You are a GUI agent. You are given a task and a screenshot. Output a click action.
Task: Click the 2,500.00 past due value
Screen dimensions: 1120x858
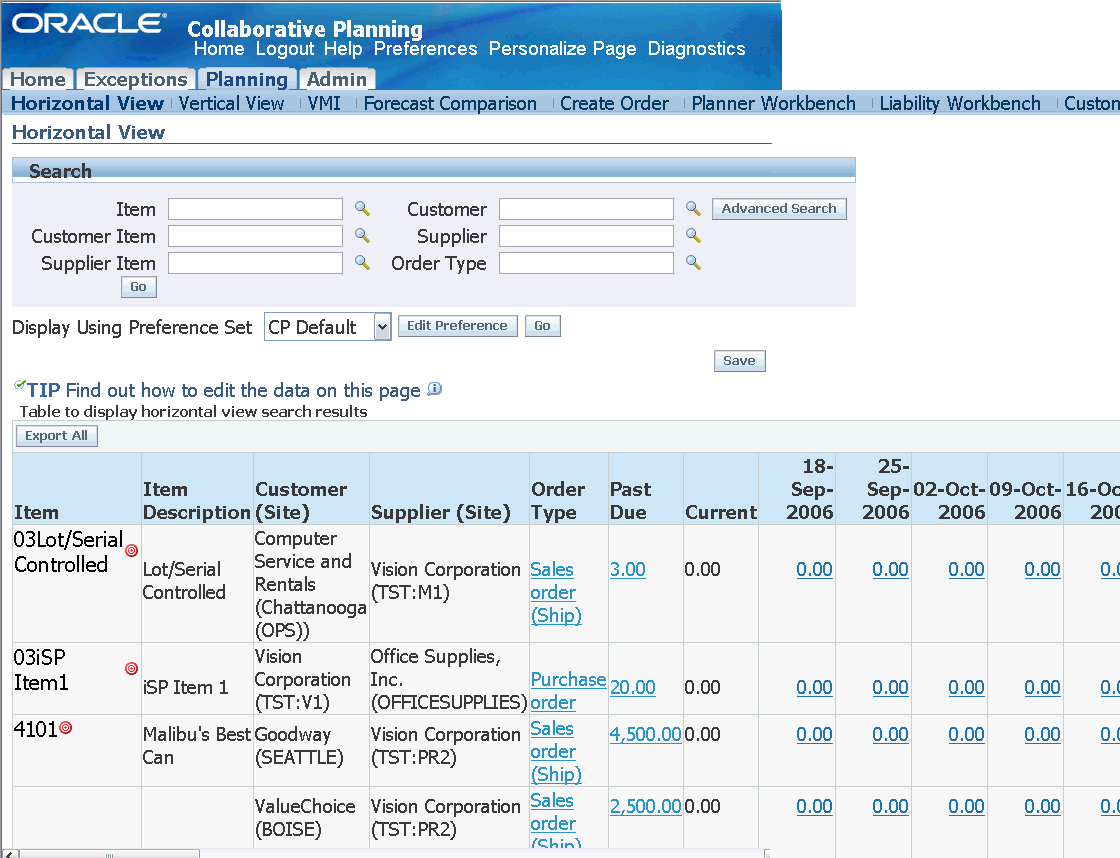click(646, 807)
